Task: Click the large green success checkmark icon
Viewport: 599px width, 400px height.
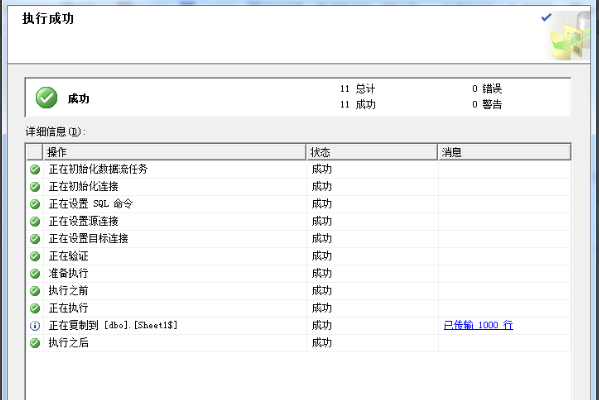Action: (x=47, y=98)
